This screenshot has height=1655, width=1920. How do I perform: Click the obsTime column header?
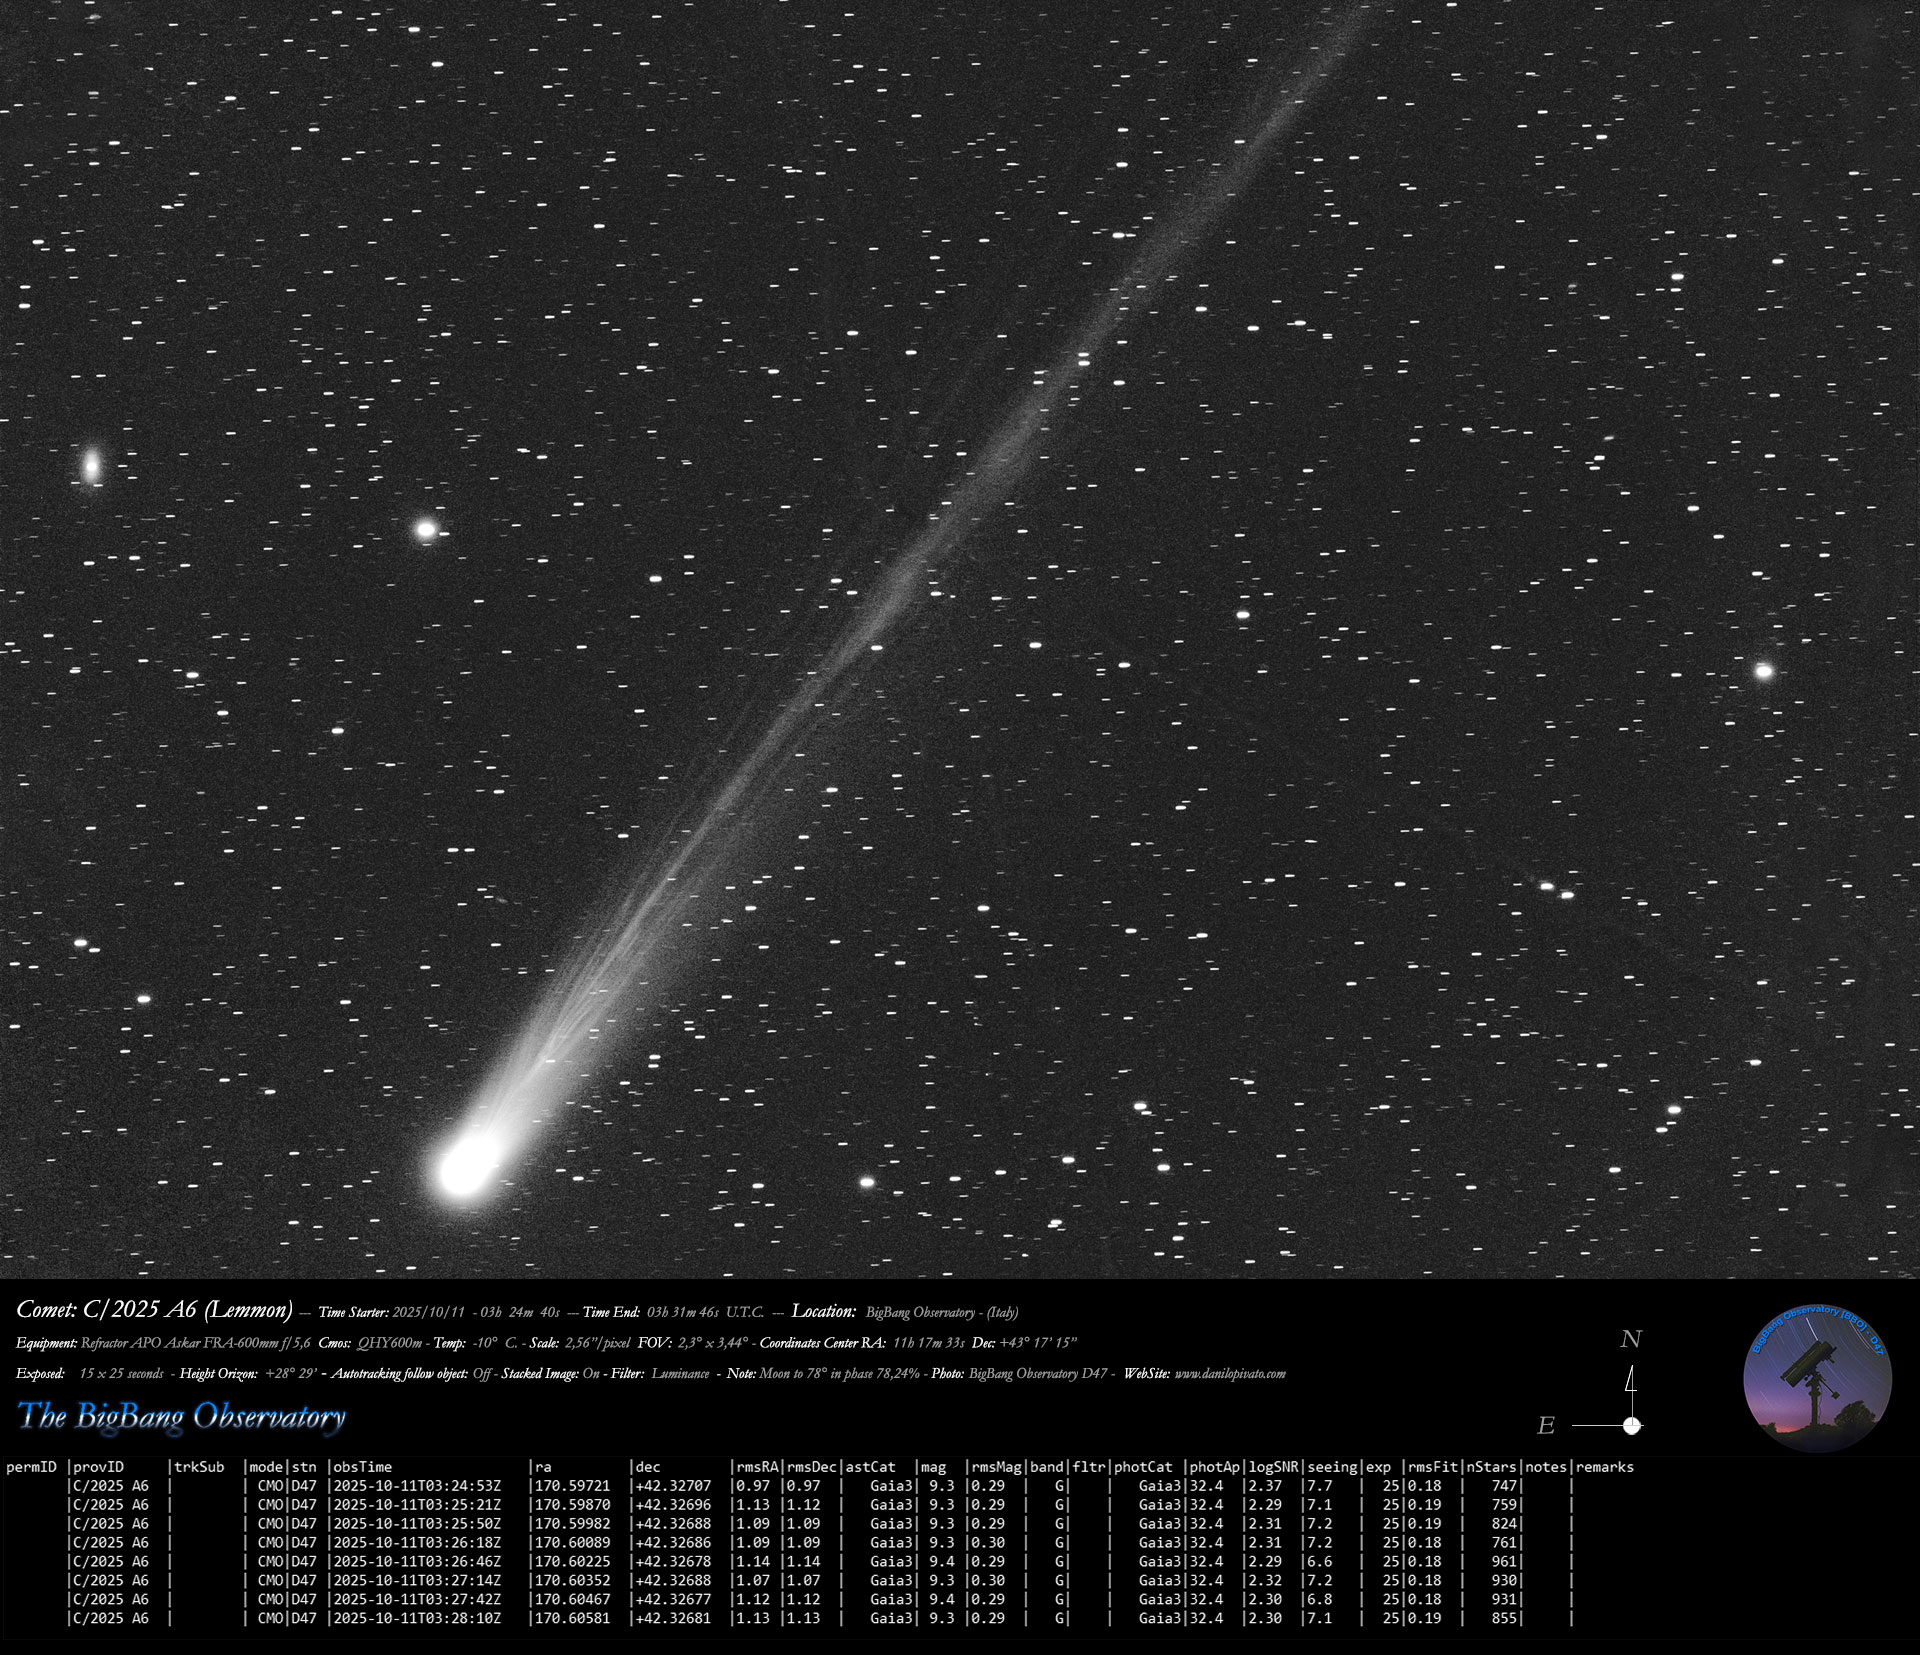[x=363, y=1467]
